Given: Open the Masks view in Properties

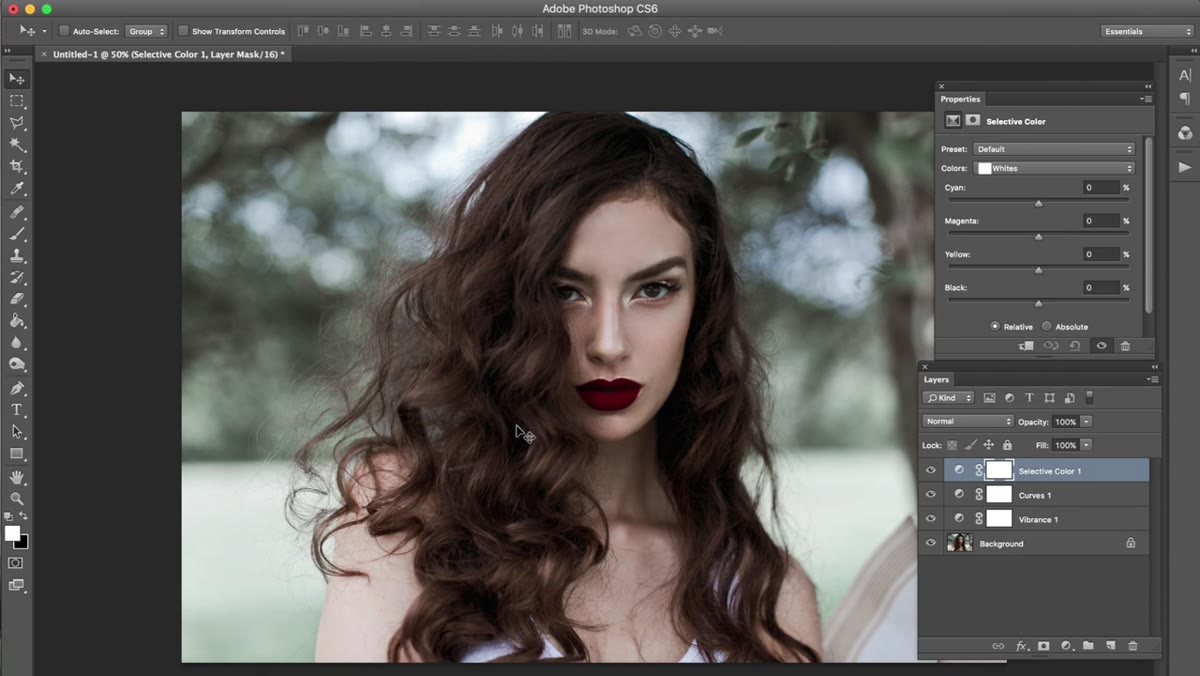Looking at the screenshot, I should click(x=972, y=121).
